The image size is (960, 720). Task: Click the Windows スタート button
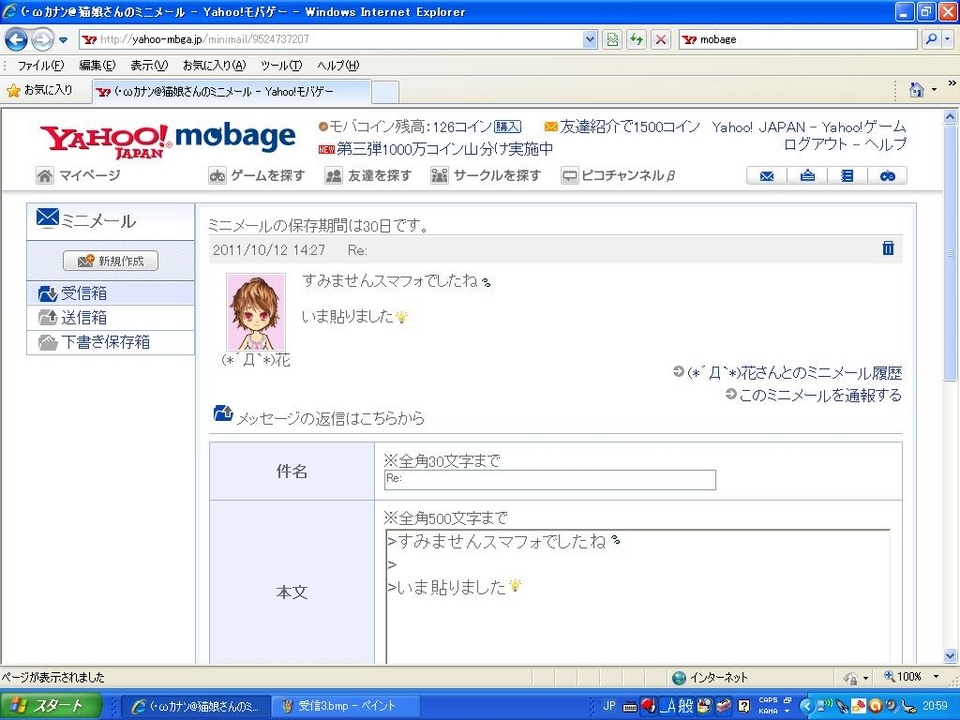[50, 706]
